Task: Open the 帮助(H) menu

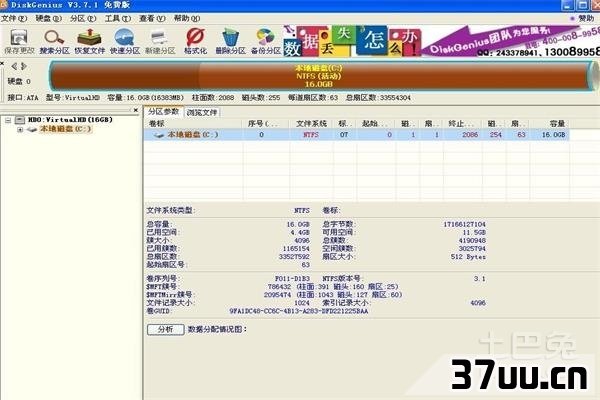Action: [187, 18]
